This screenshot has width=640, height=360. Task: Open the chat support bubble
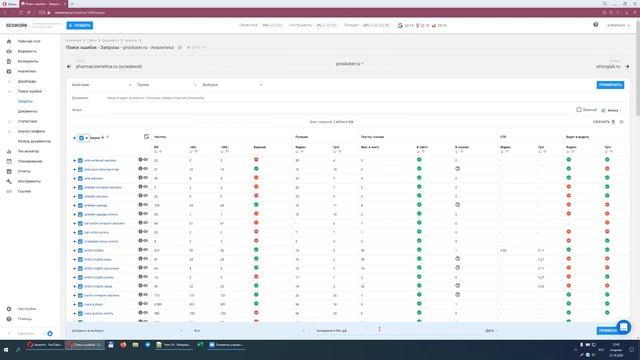tap(623, 327)
